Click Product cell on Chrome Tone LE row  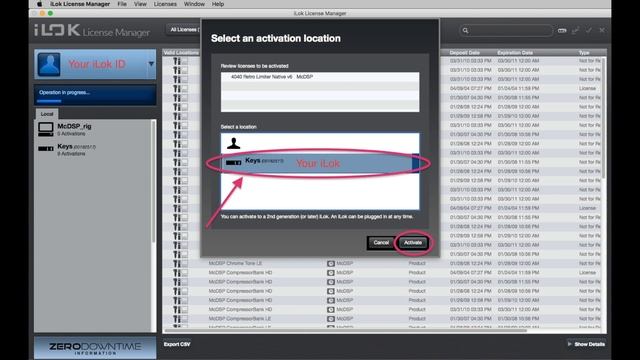click(417, 263)
